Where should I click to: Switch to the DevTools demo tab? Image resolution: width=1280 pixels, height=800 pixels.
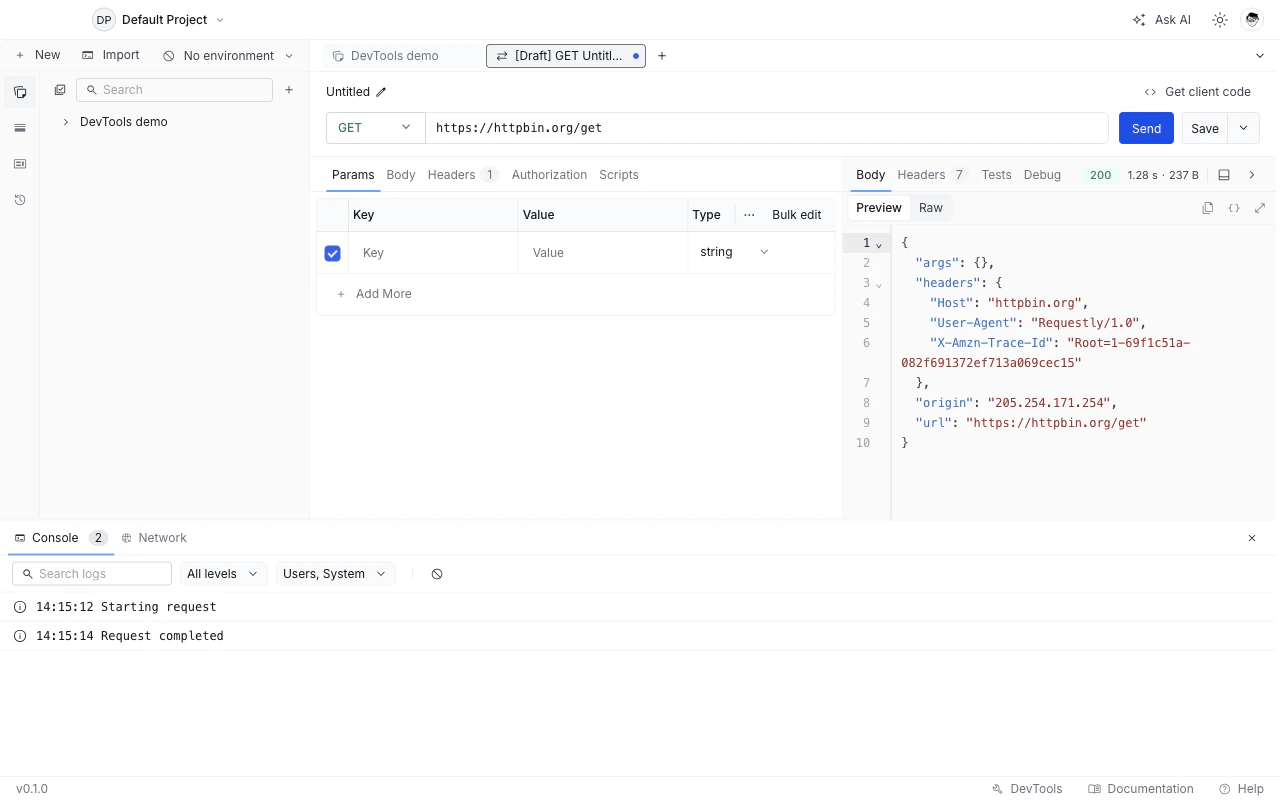click(394, 56)
